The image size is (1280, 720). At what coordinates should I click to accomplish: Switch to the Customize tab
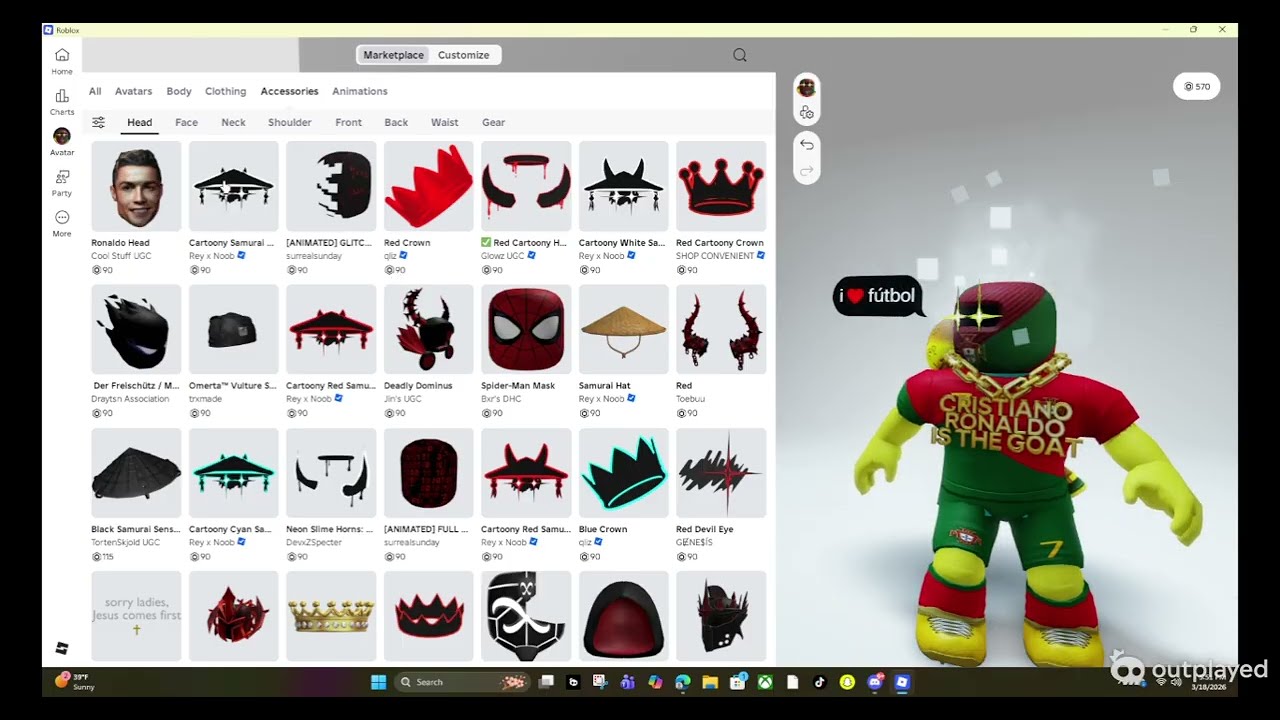click(464, 55)
